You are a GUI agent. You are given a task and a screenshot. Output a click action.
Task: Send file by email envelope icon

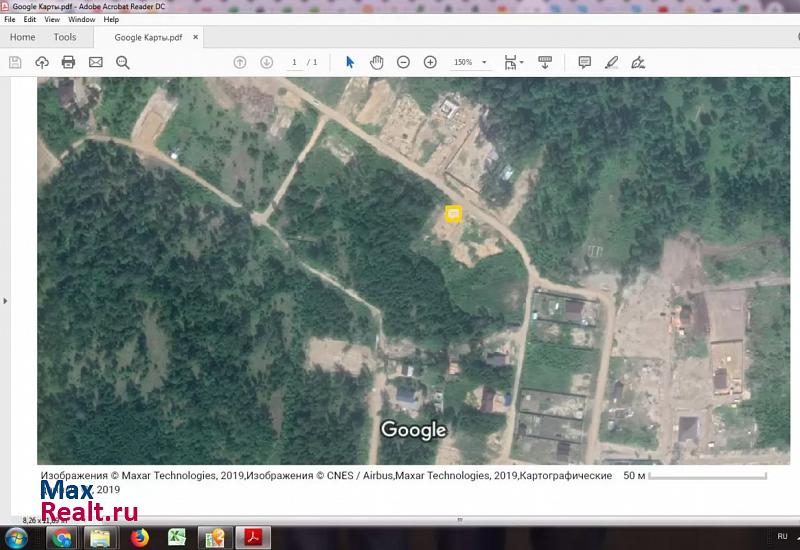point(95,62)
